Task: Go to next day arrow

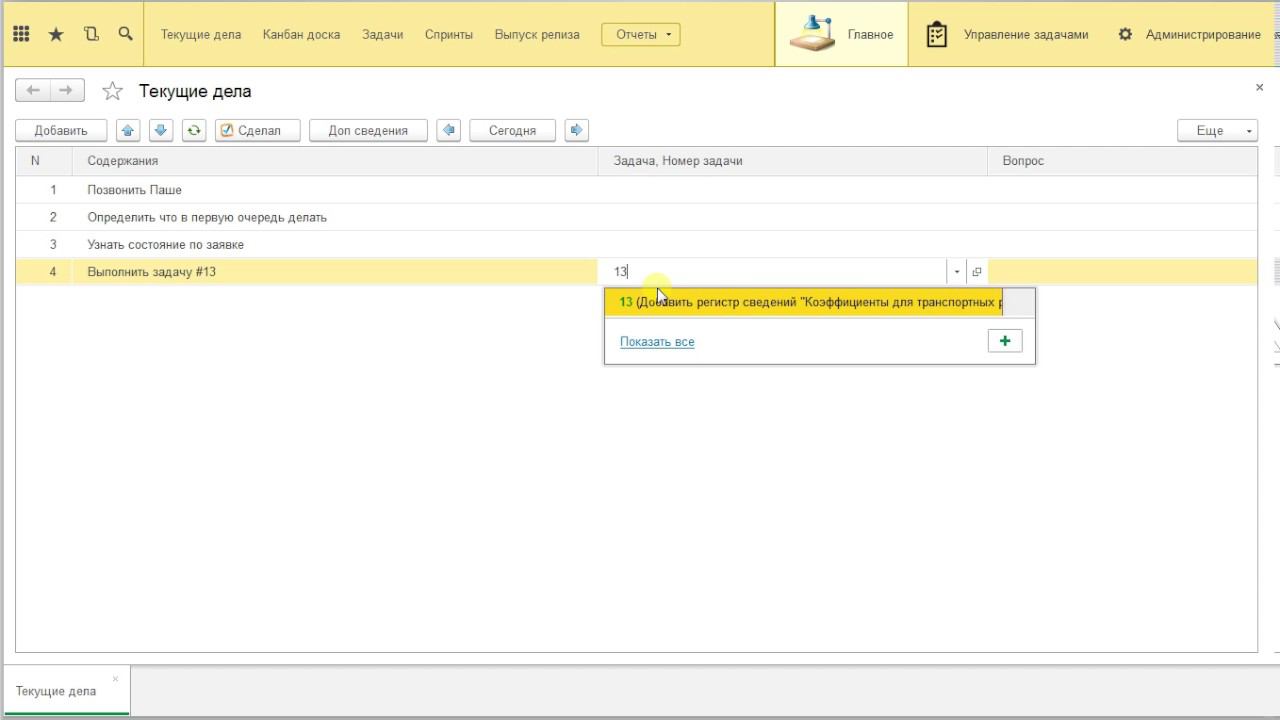Action: tap(576, 130)
